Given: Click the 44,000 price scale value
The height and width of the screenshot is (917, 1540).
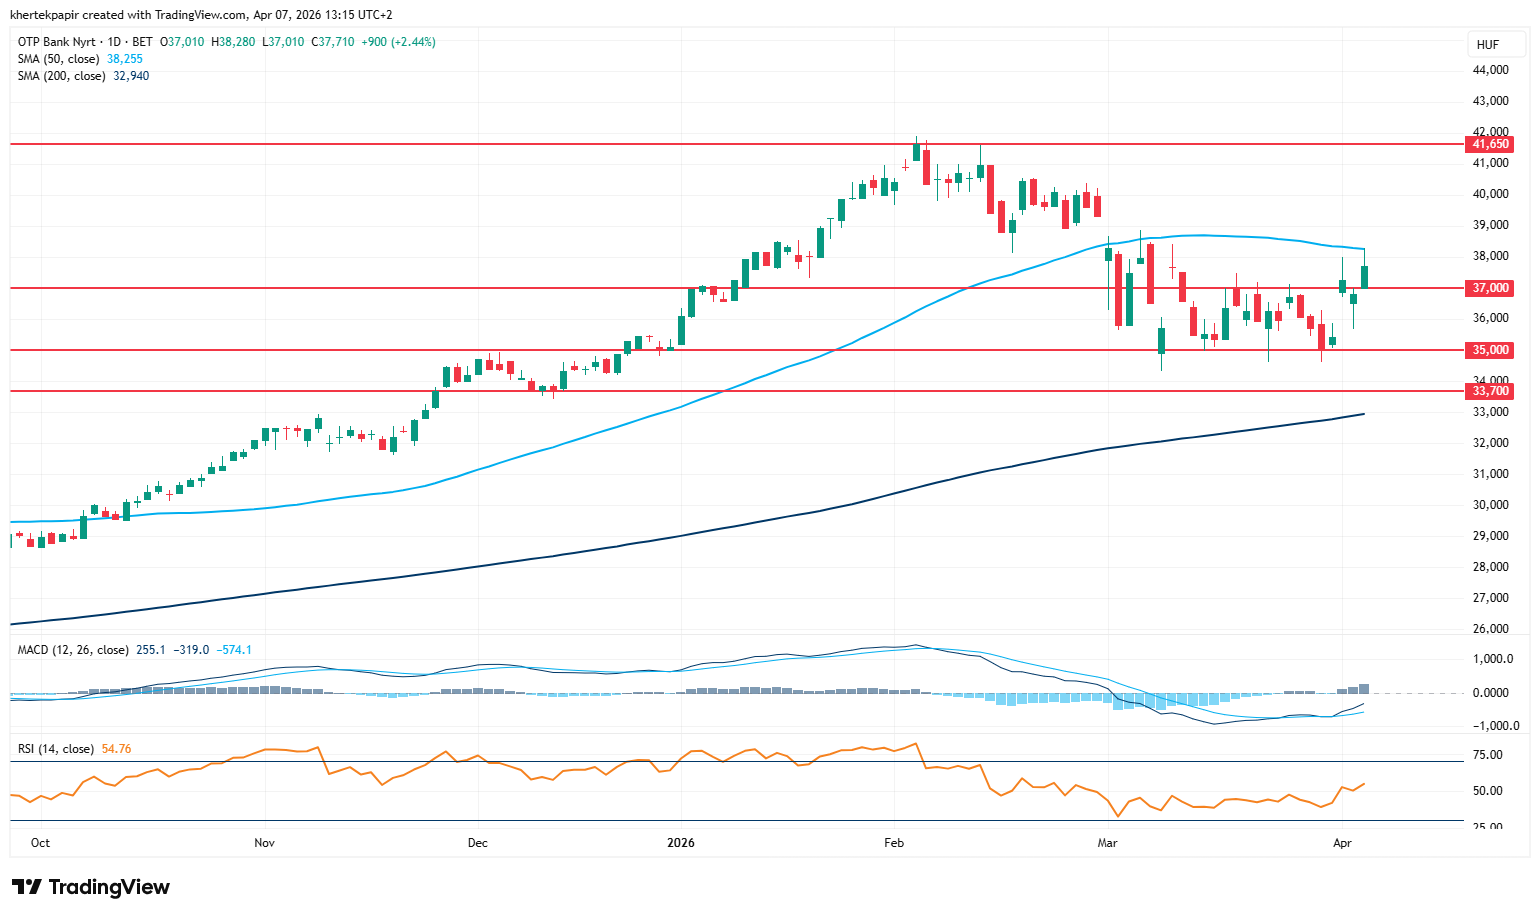Looking at the screenshot, I should click(1490, 70).
